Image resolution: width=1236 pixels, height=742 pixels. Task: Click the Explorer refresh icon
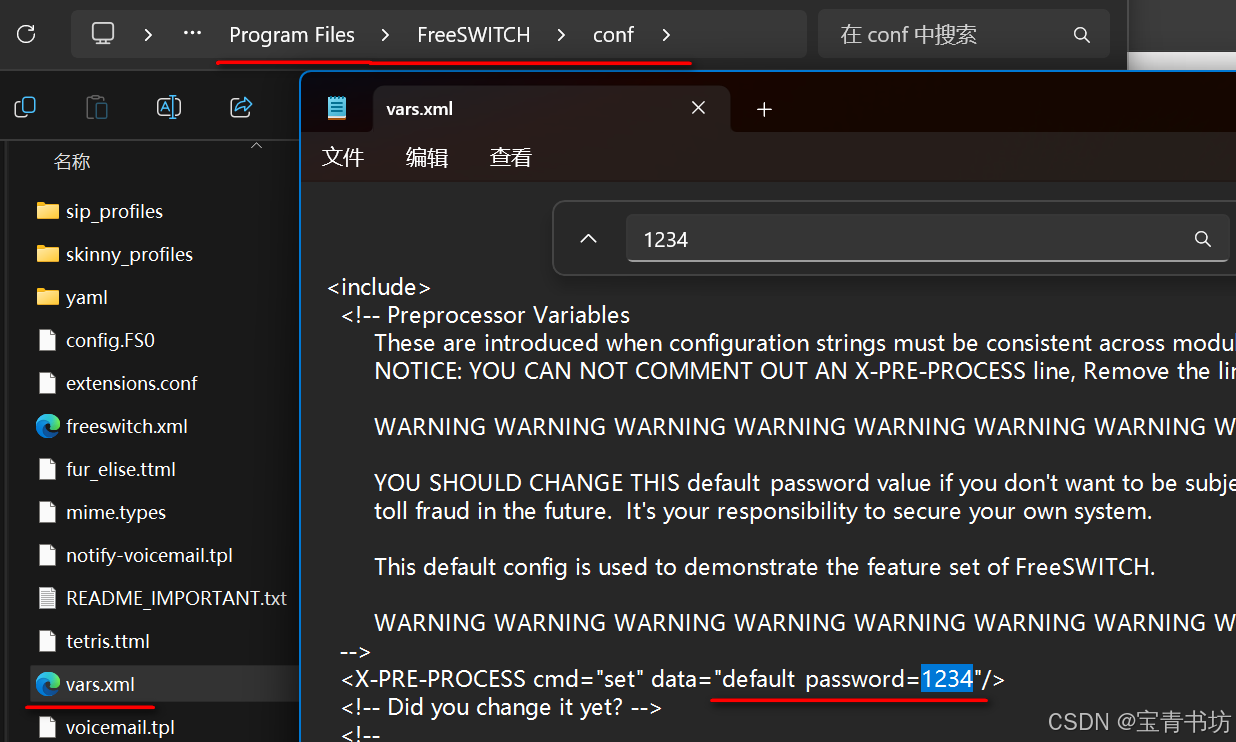[26, 34]
